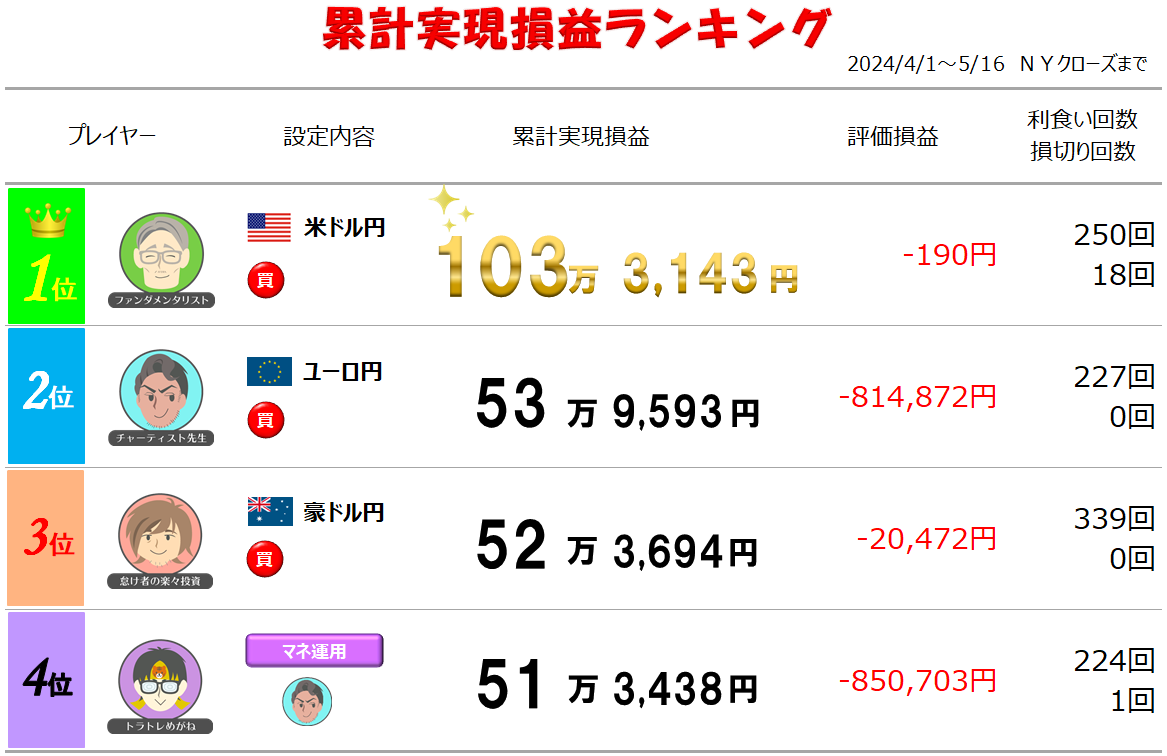The height and width of the screenshot is (756, 1167).
Task: Click the 怠け者の楽々投資 player avatar
Action: click(x=160, y=534)
